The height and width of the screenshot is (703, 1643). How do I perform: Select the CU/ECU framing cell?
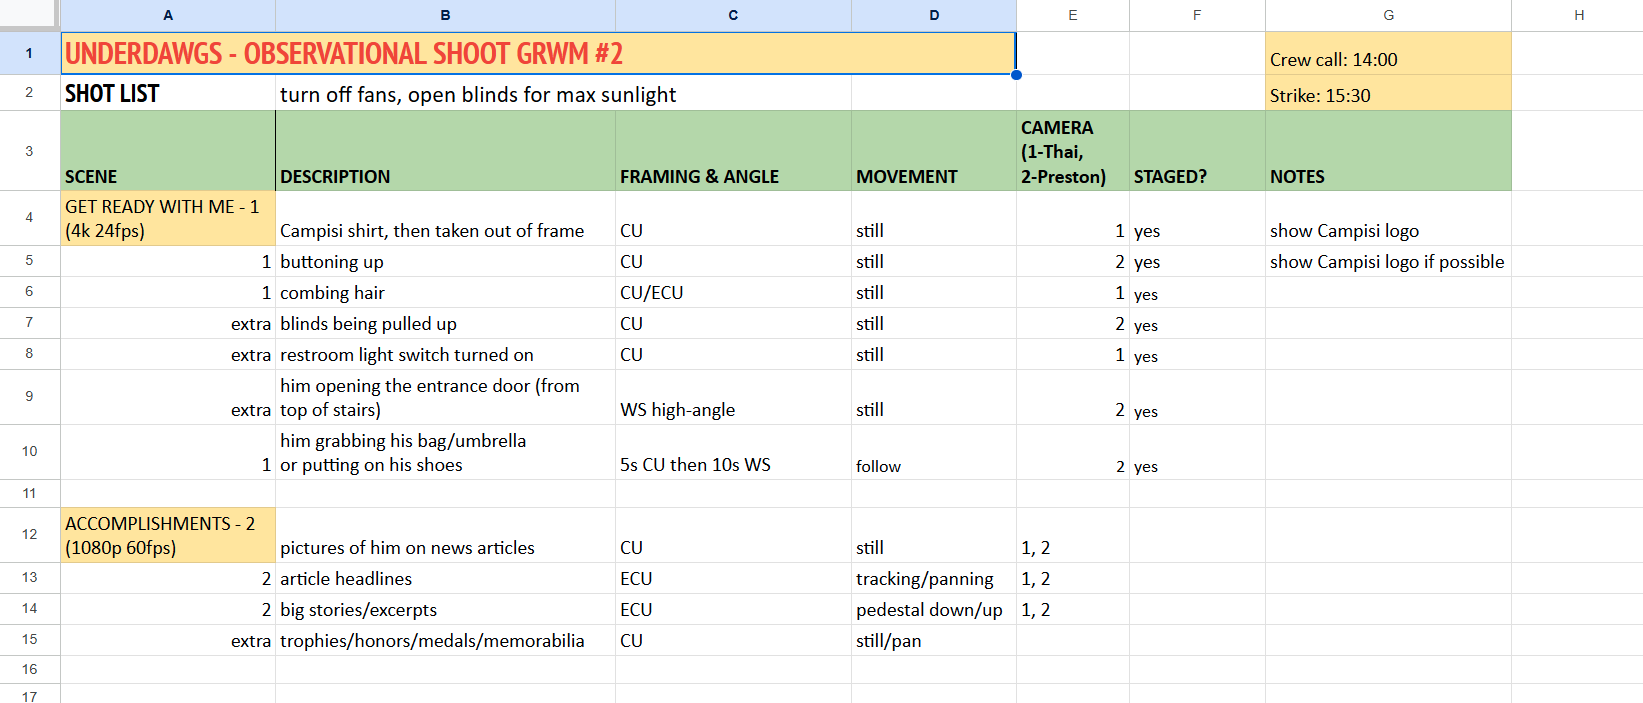[733, 292]
